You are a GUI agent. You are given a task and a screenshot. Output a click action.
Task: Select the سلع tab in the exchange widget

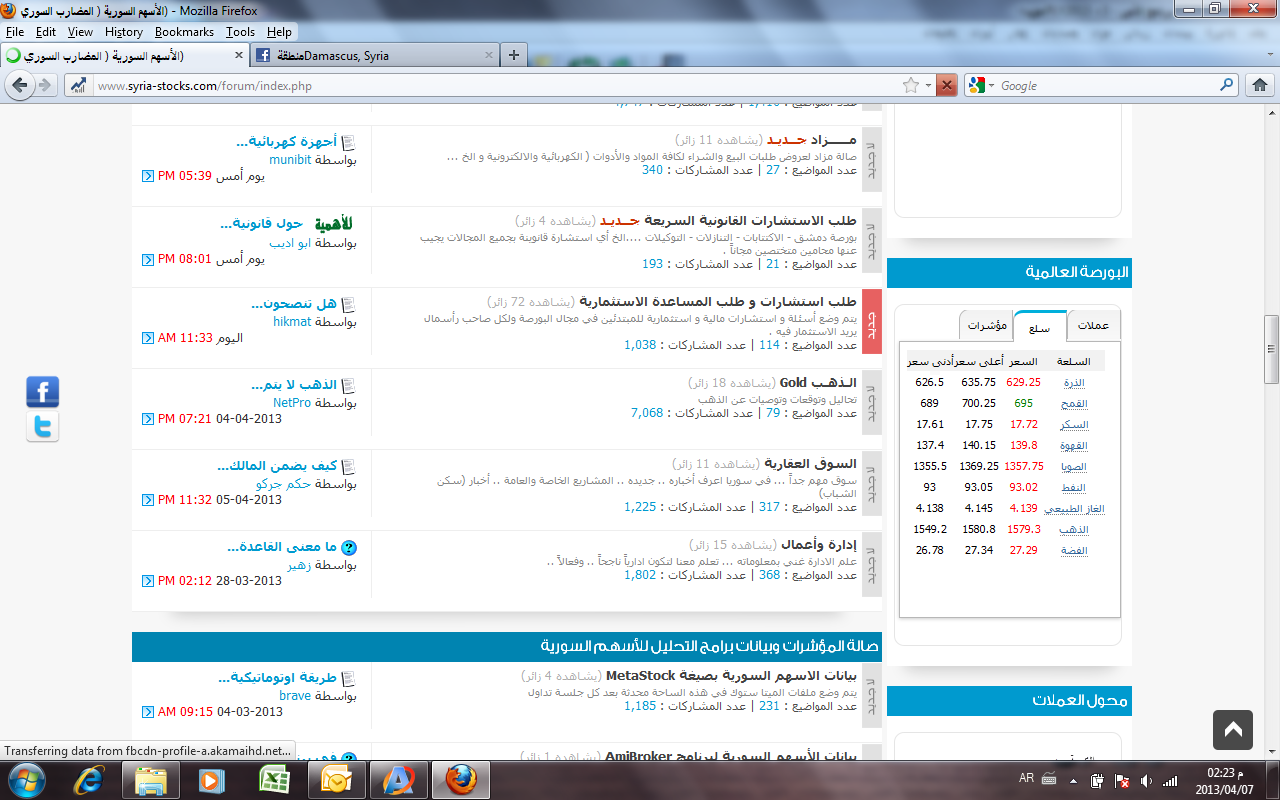pos(1040,326)
